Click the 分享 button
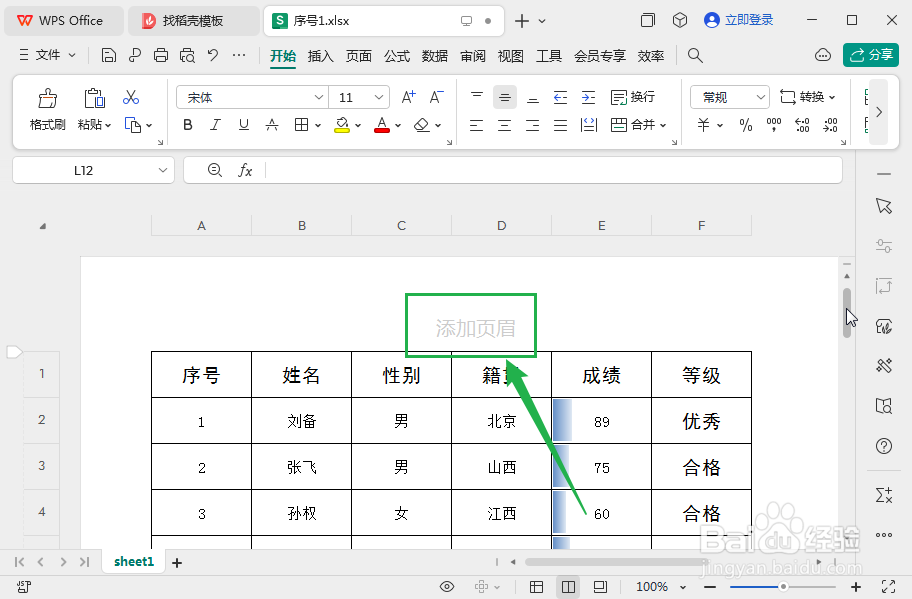 click(871, 55)
